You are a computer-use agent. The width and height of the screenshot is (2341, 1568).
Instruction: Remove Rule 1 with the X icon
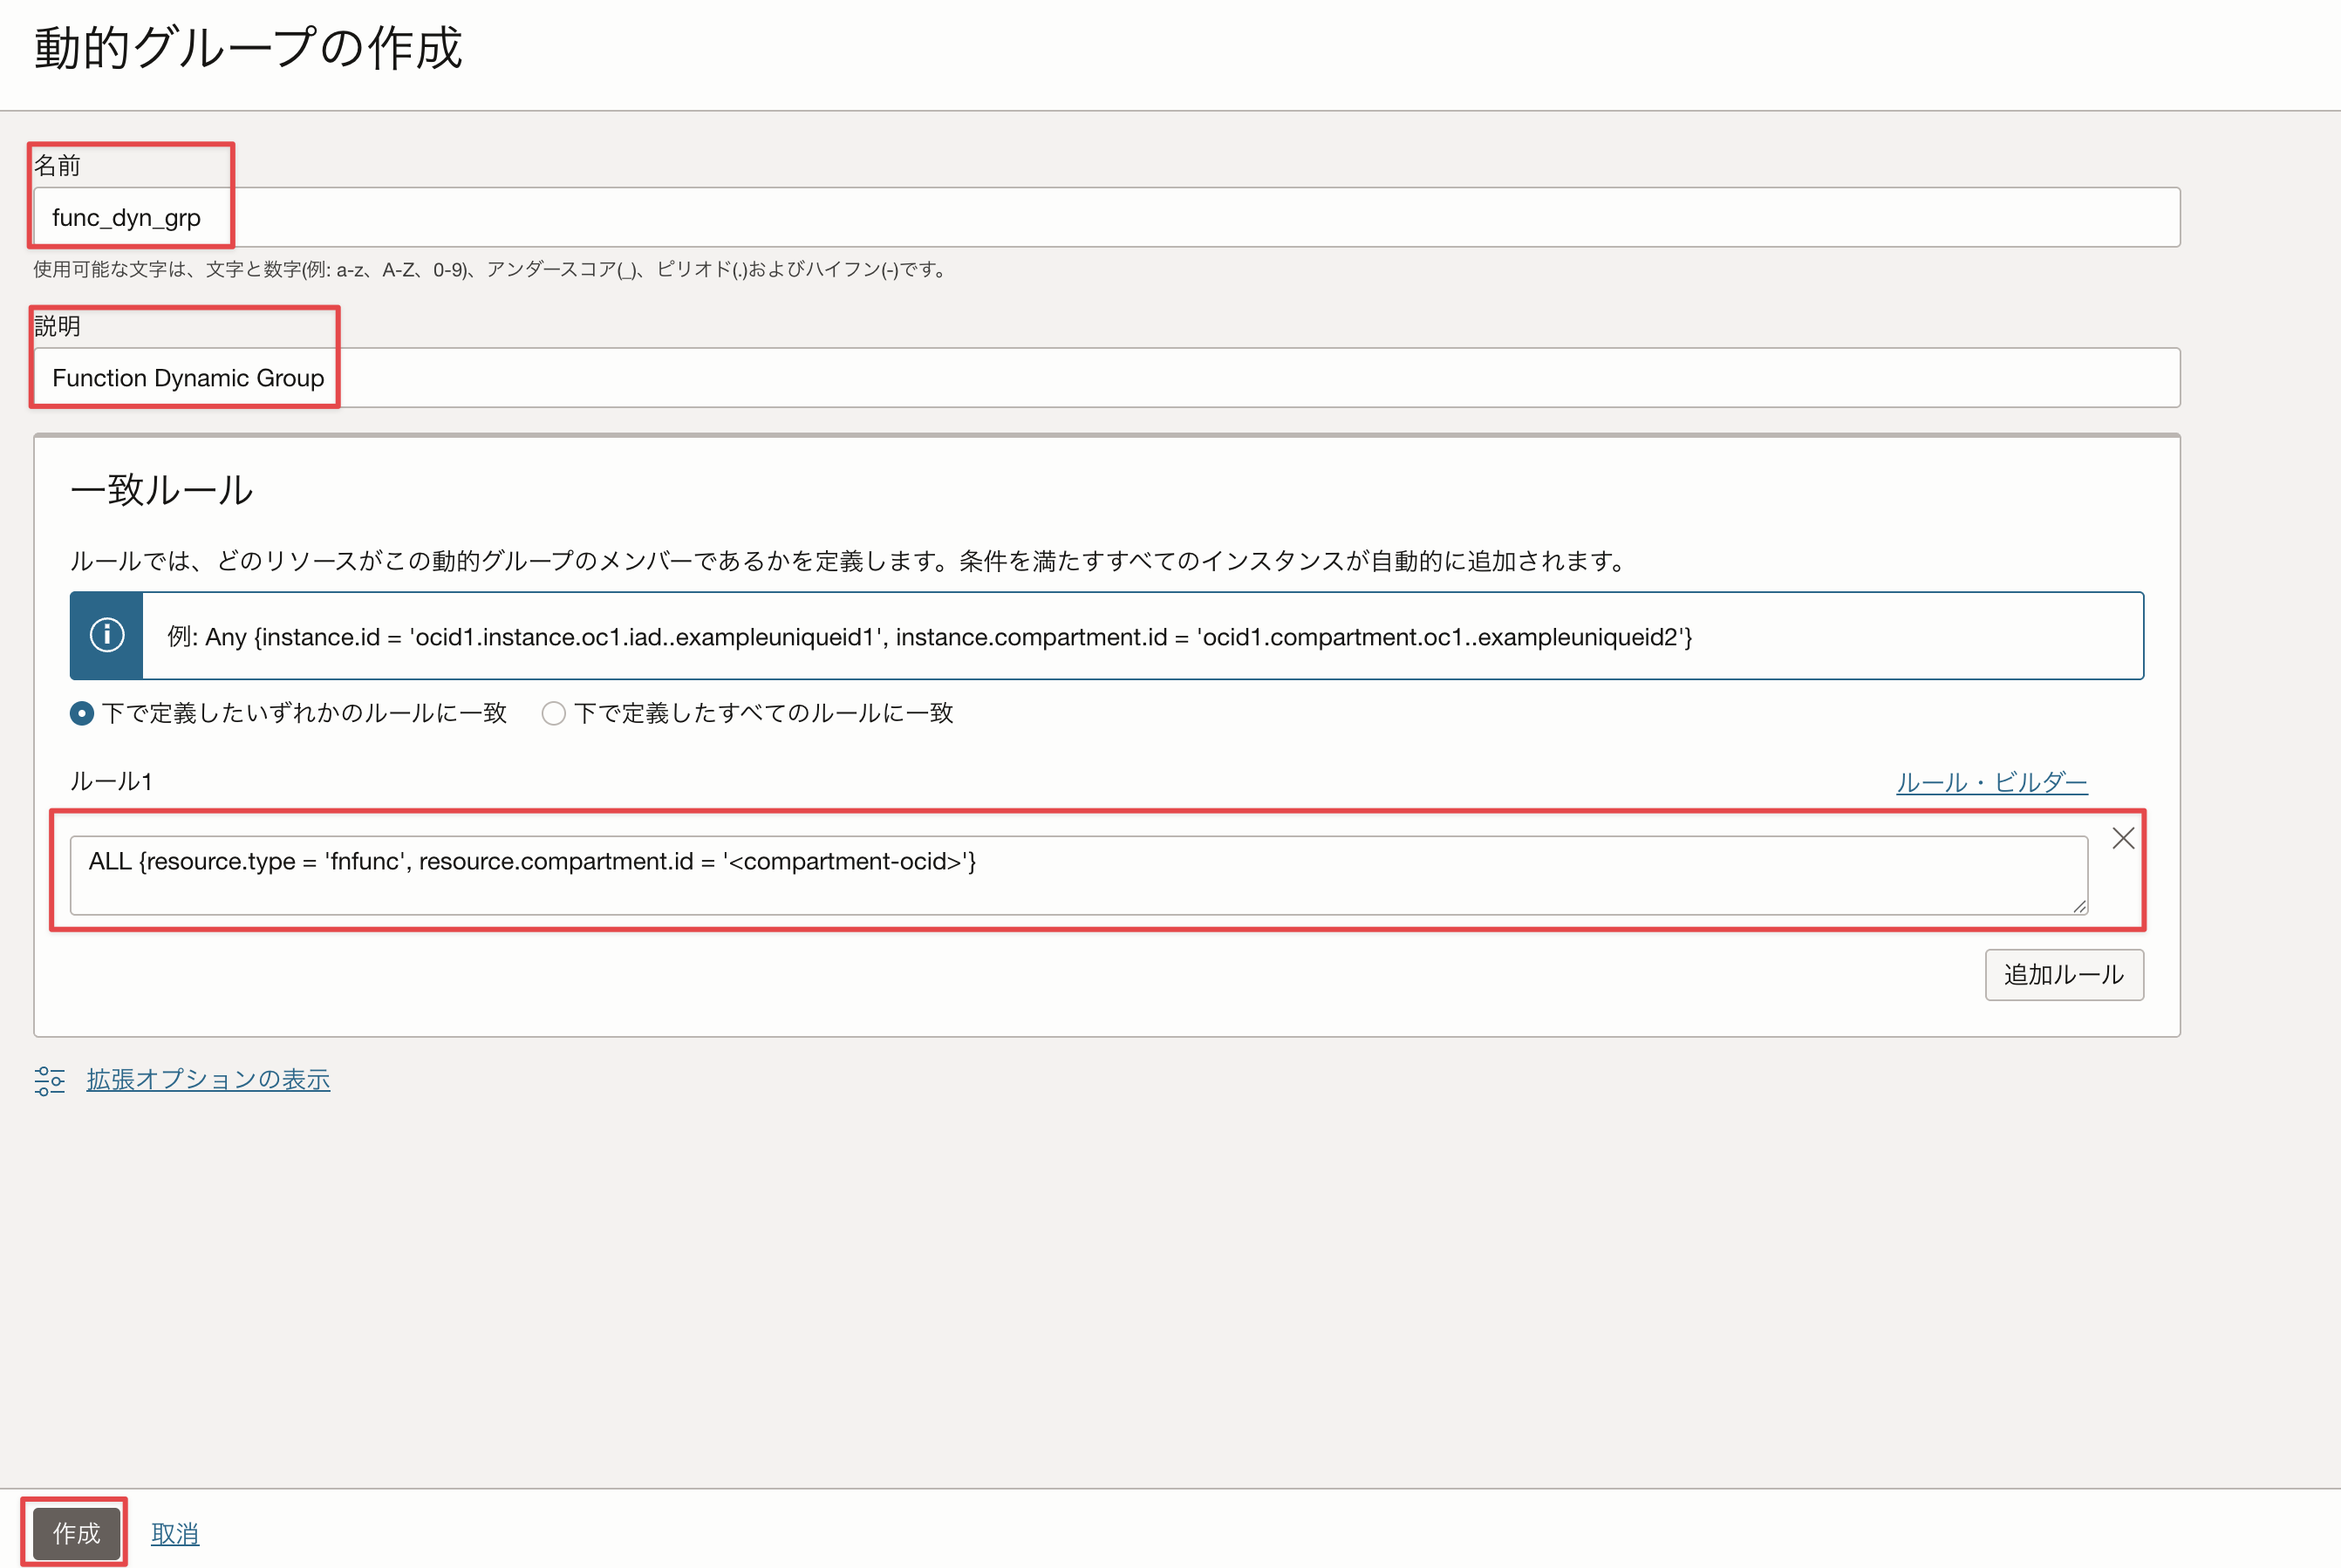pyautogui.click(x=2123, y=838)
